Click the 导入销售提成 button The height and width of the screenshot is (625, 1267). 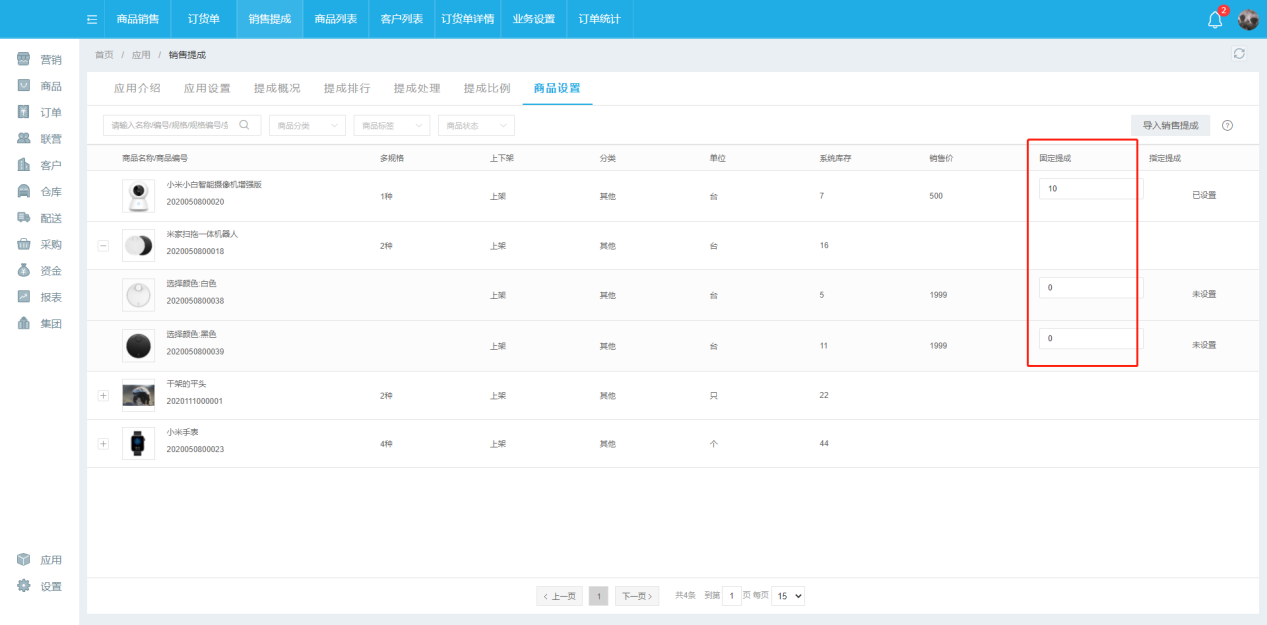click(x=1170, y=125)
